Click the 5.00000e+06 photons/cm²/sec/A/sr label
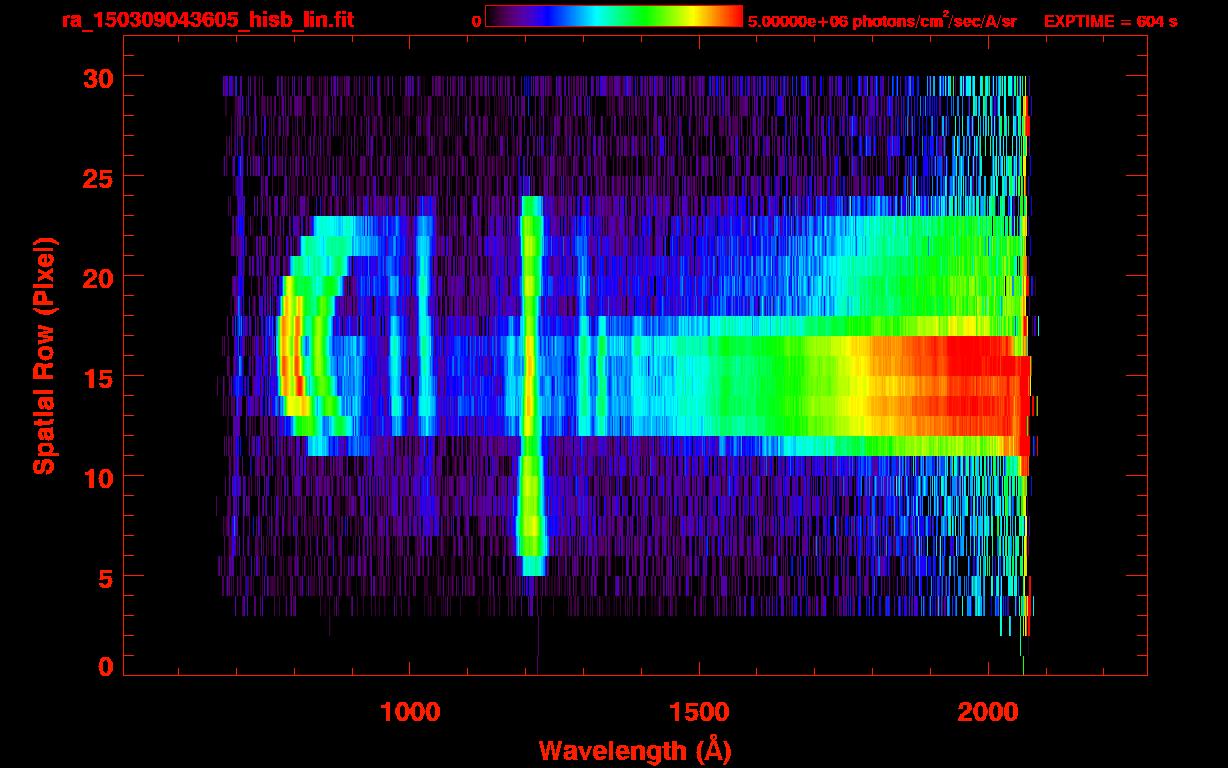The height and width of the screenshot is (768, 1228). 882,20
